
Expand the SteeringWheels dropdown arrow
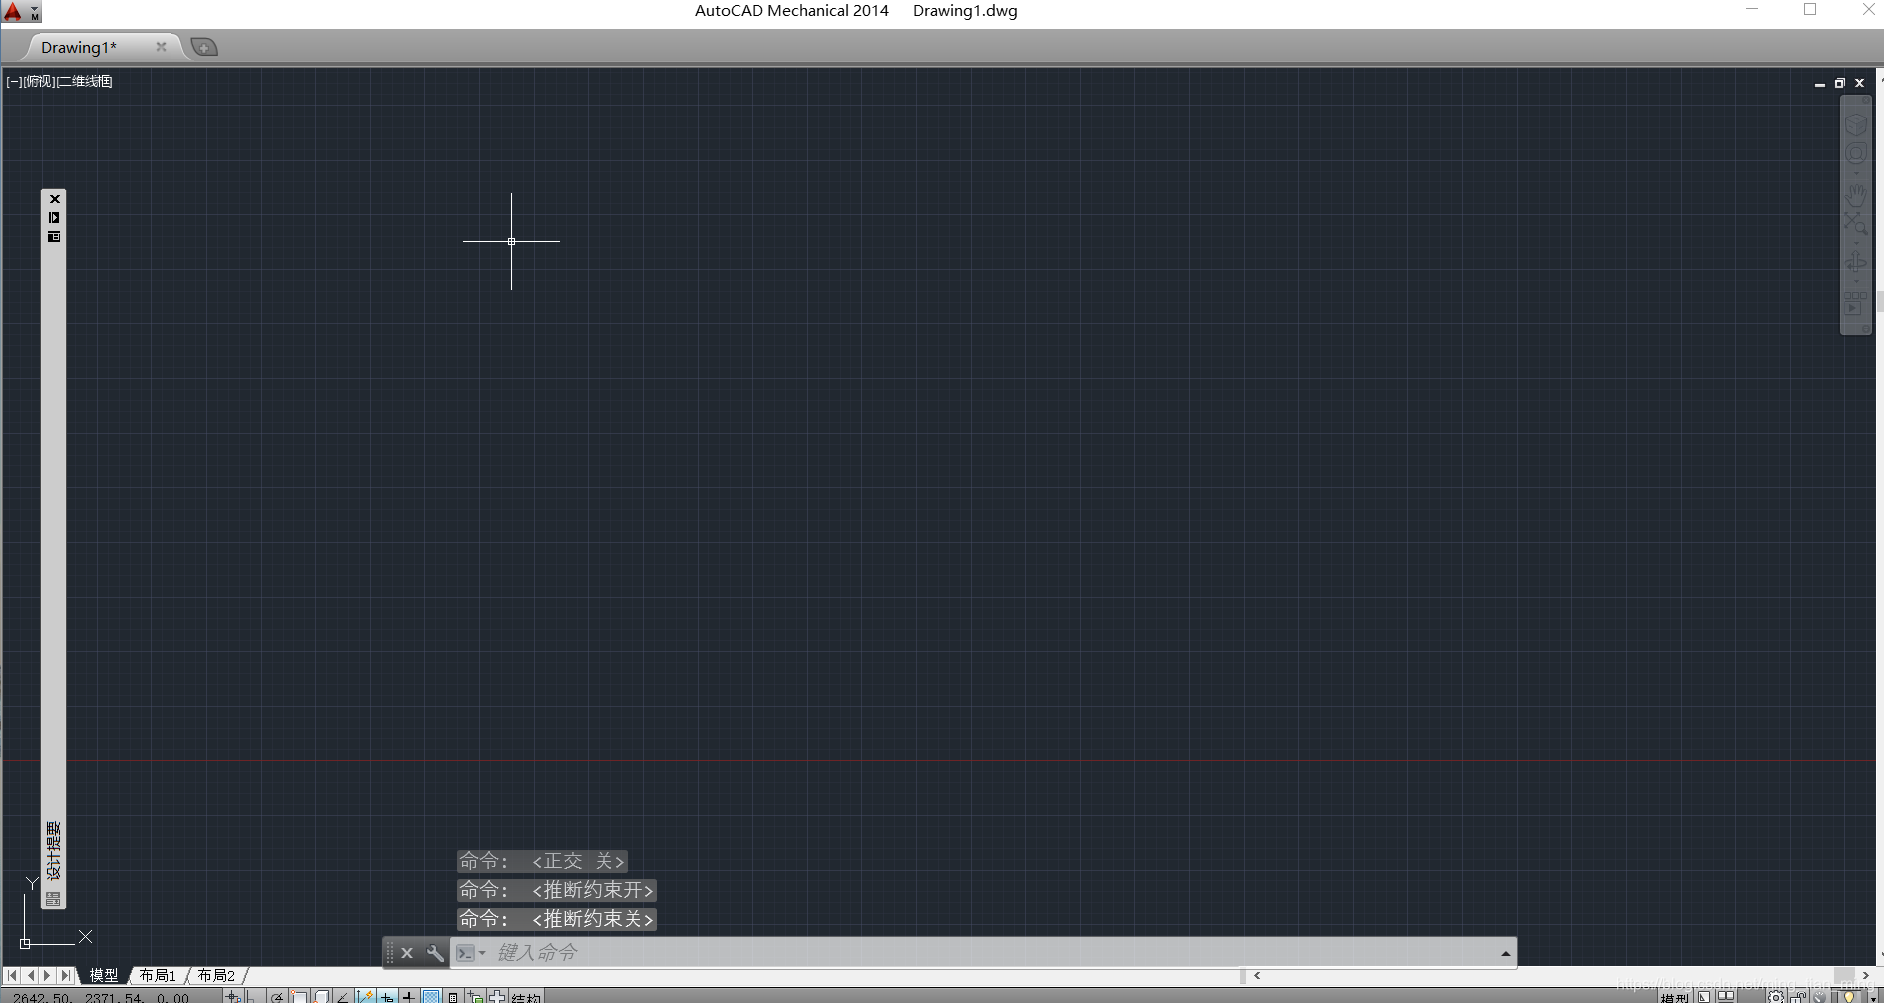(1856, 173)
